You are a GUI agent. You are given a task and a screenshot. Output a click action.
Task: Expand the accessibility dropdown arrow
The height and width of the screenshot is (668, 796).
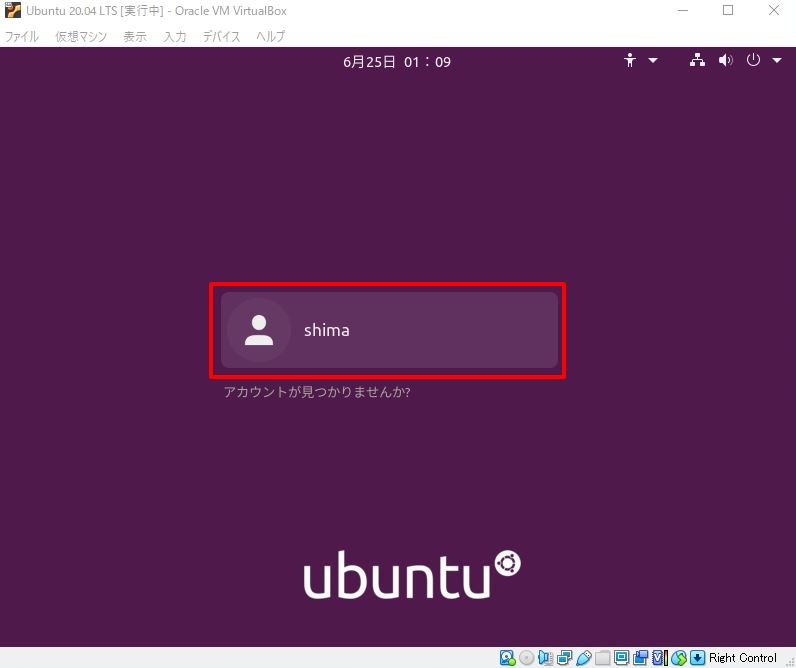click(x=653, y=60)
